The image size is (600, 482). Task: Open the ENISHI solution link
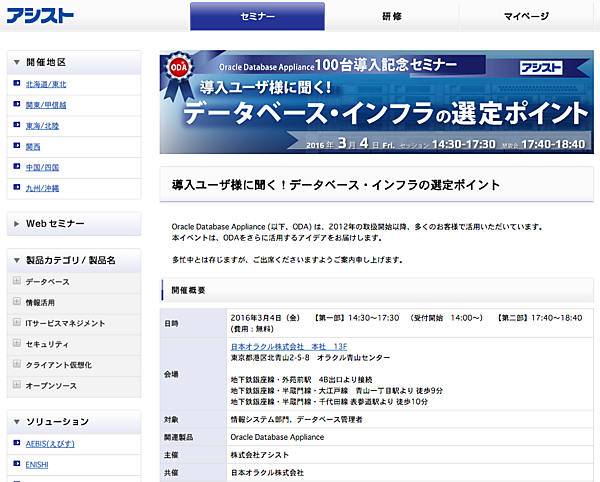(x=37, y=465)
